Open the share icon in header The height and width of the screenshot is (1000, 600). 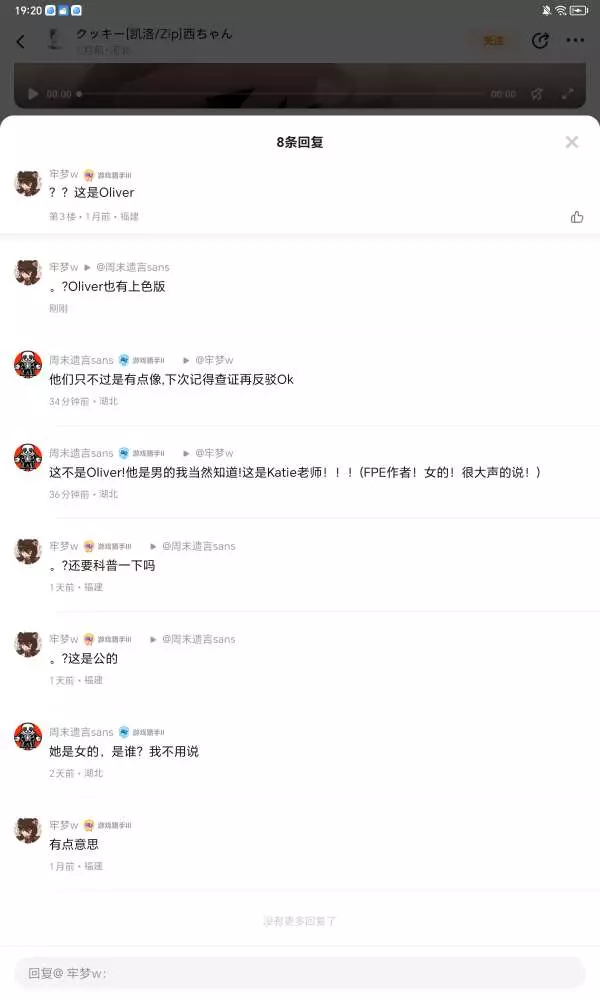tap(540, 40)
